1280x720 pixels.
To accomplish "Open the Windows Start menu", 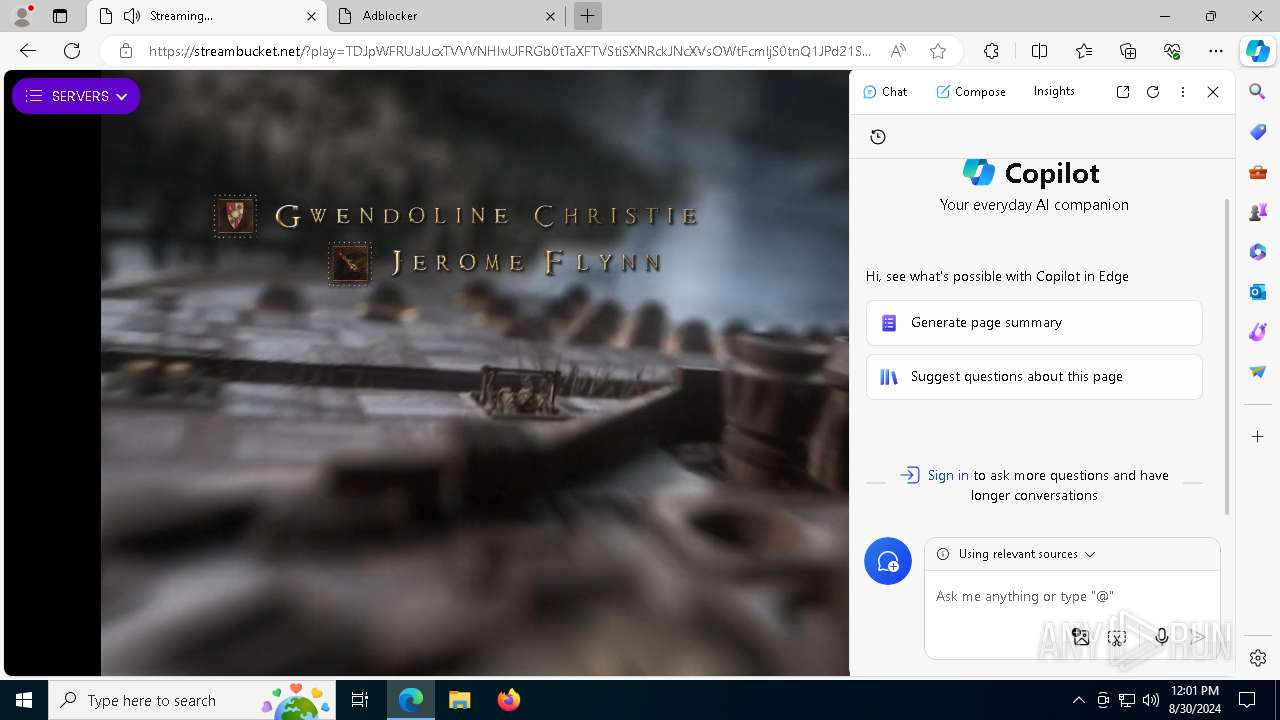I will coord(24,700).
